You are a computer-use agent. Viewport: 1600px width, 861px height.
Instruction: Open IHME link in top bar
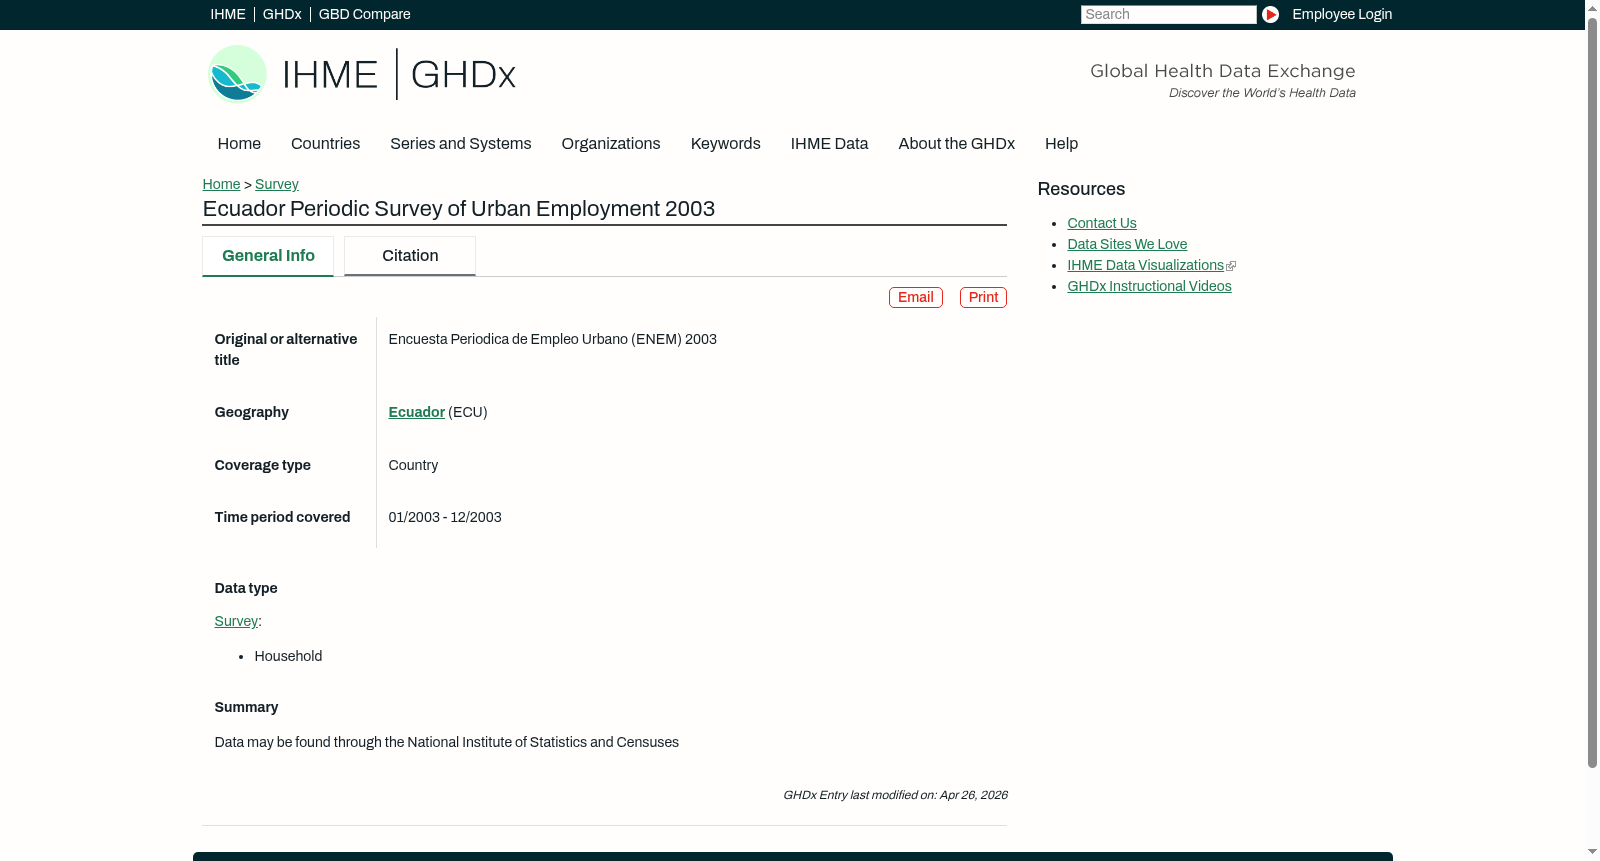tap(228, 14)
